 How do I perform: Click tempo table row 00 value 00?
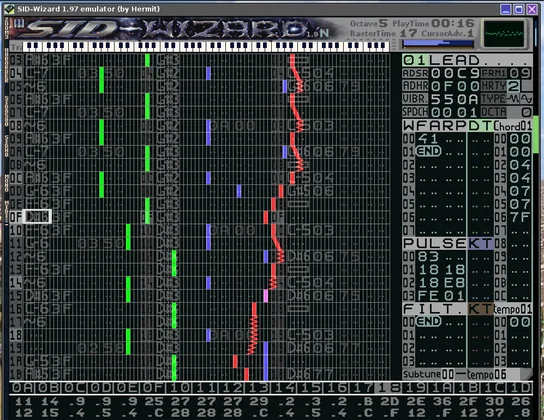point(520,322)
